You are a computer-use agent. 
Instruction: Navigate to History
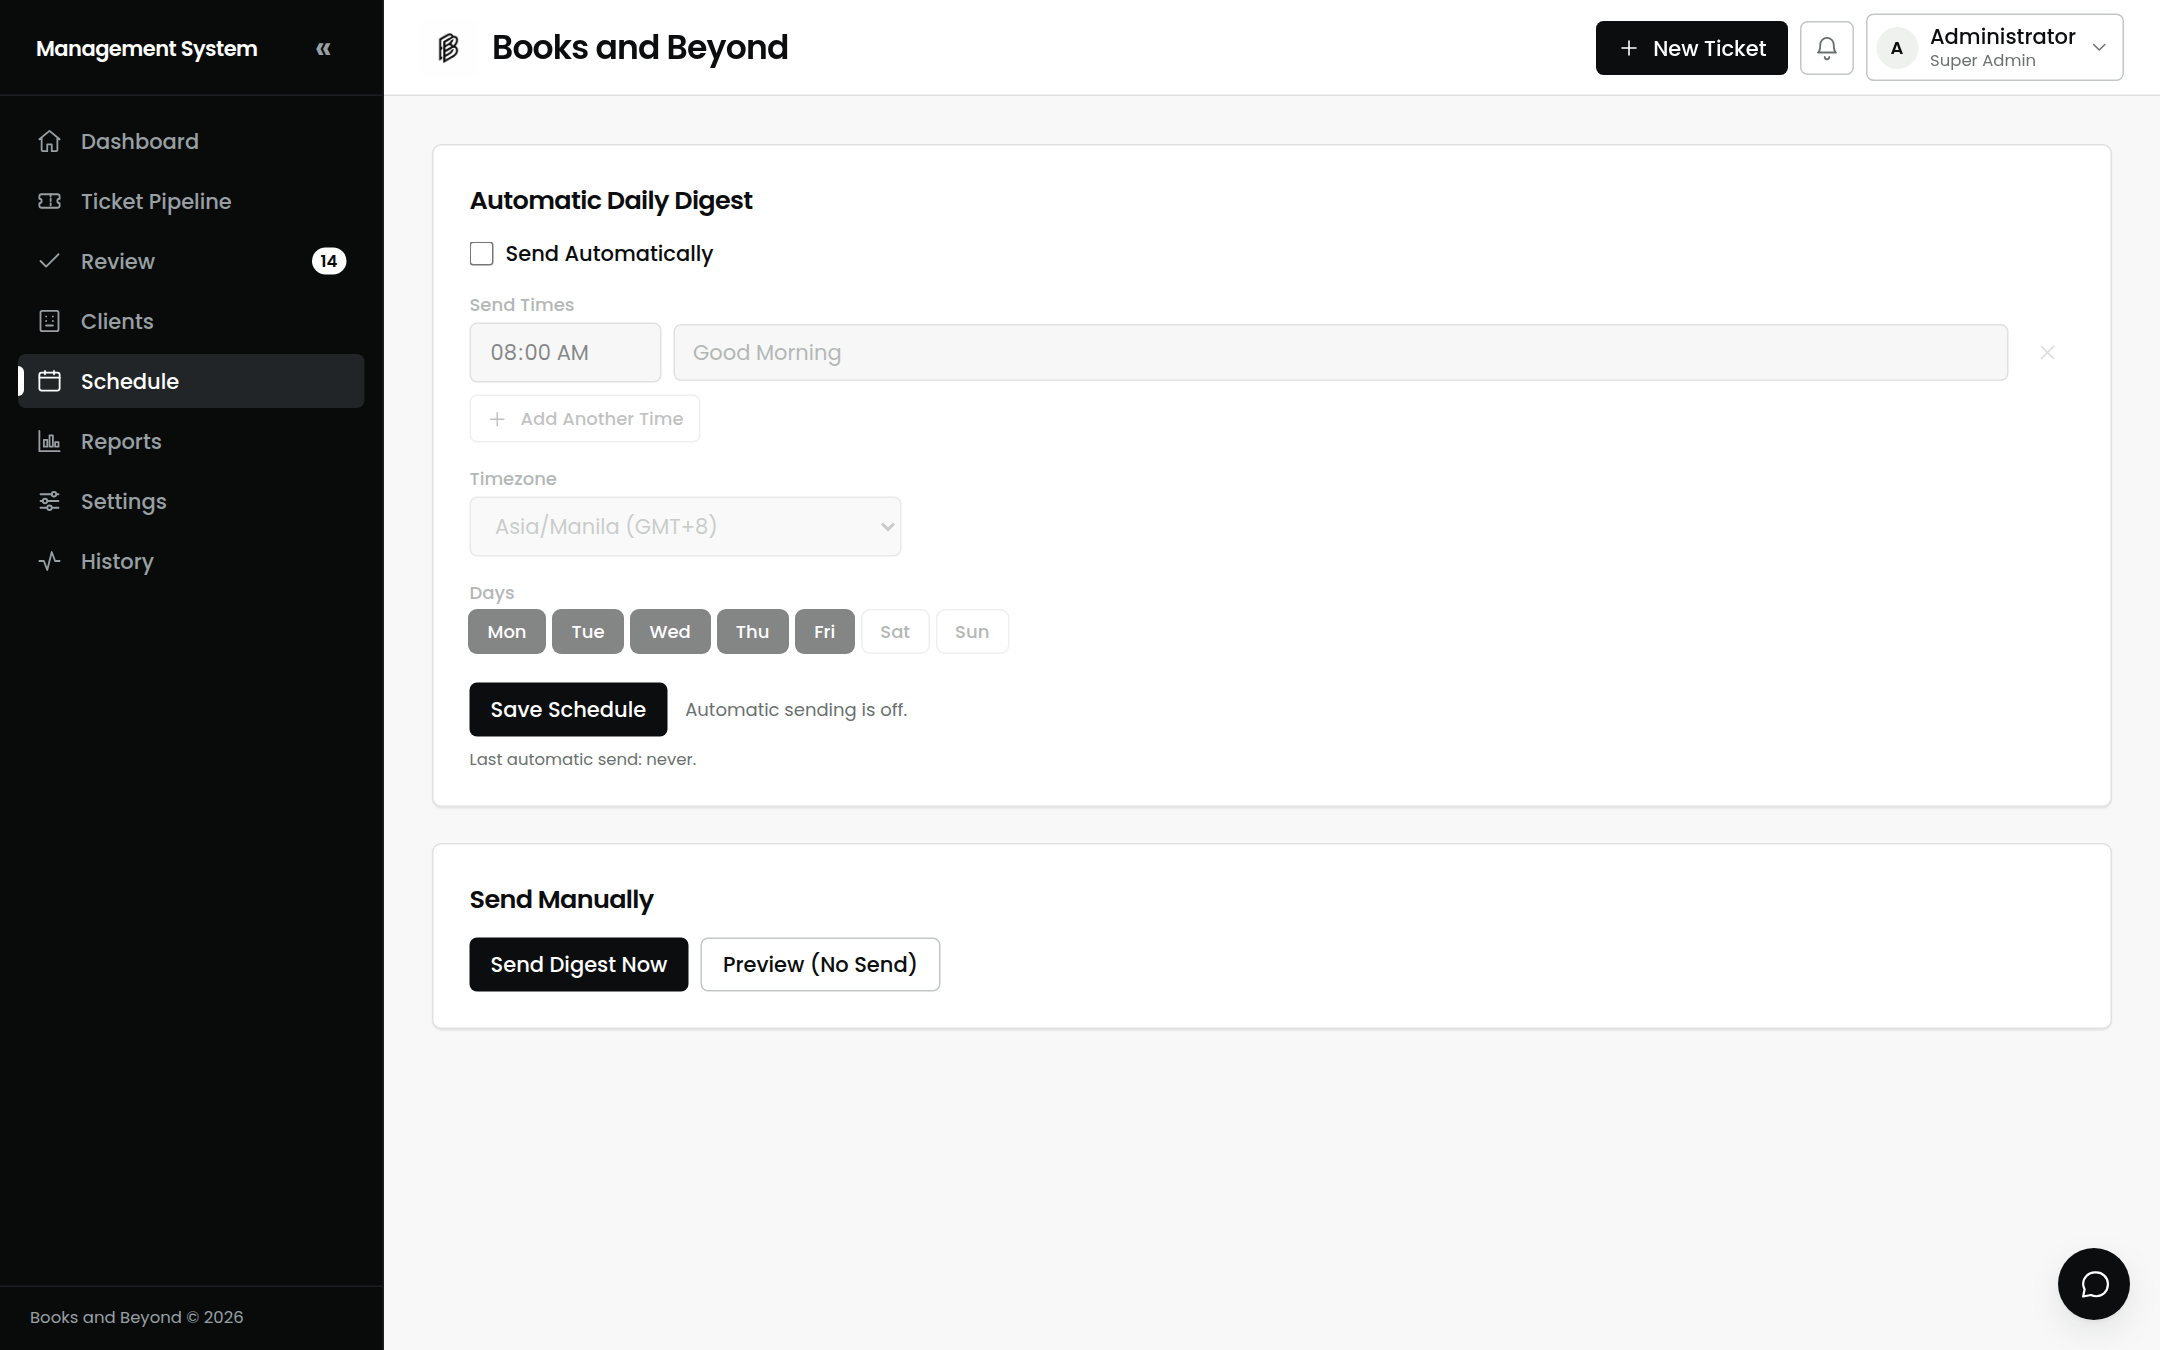(191, 561)
